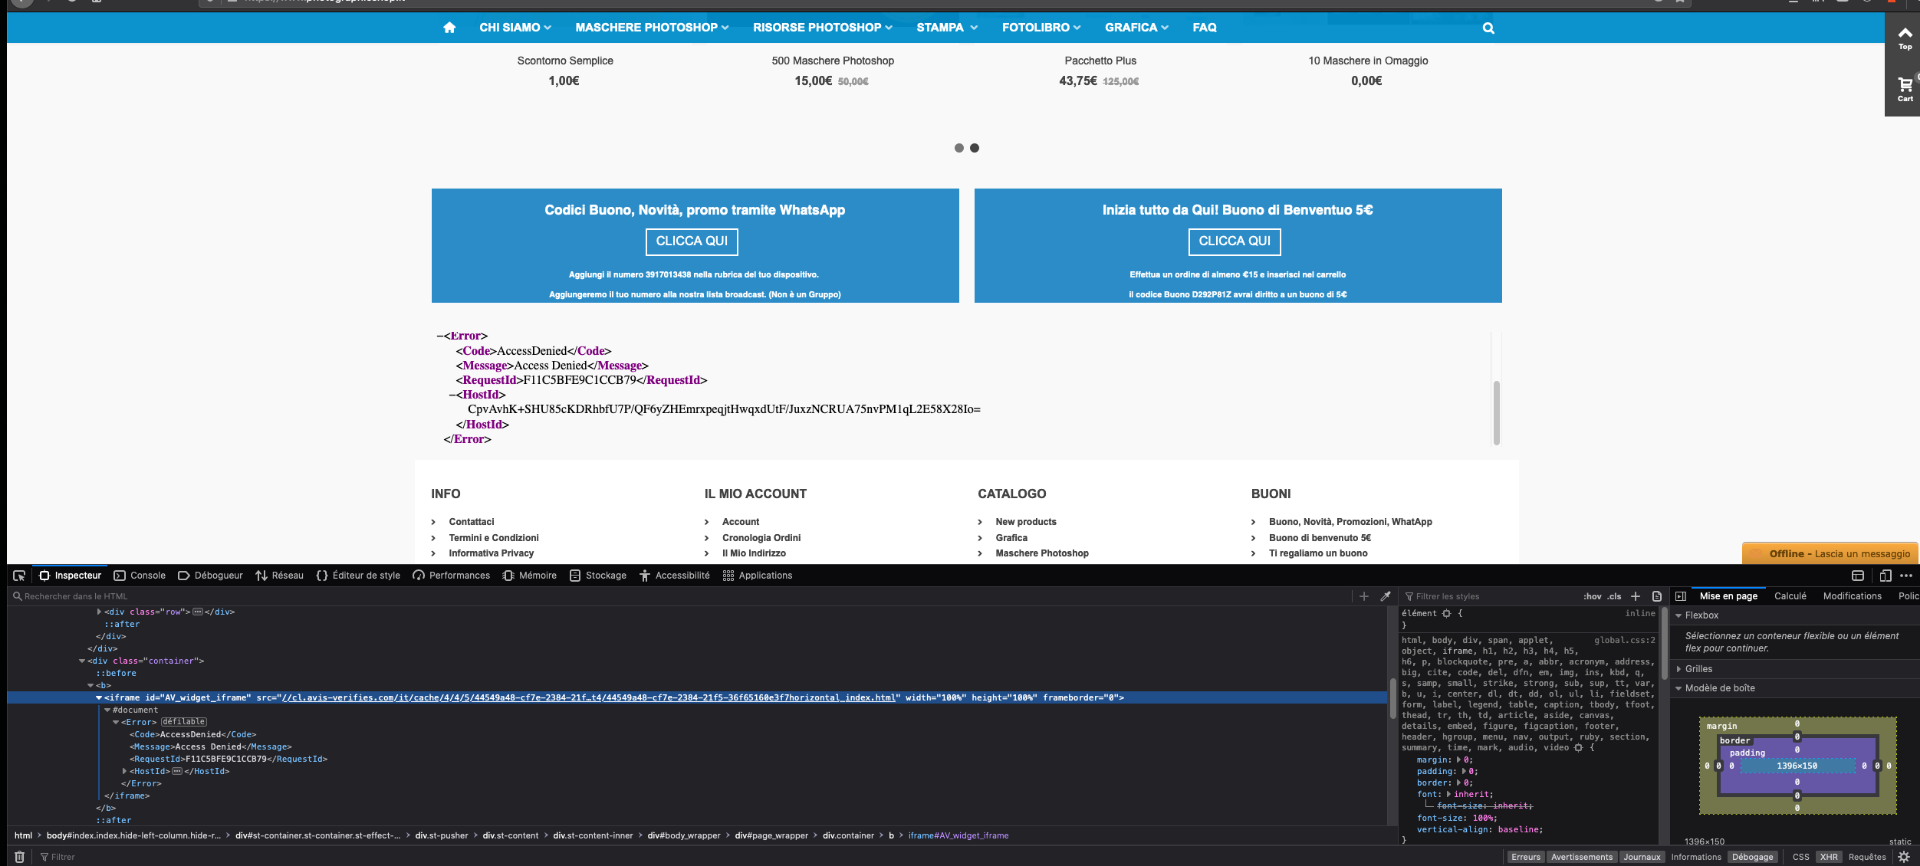The image size is (1920, 866).
Task: Open console settings gear icon
Action: click(x=1903, y=857)
